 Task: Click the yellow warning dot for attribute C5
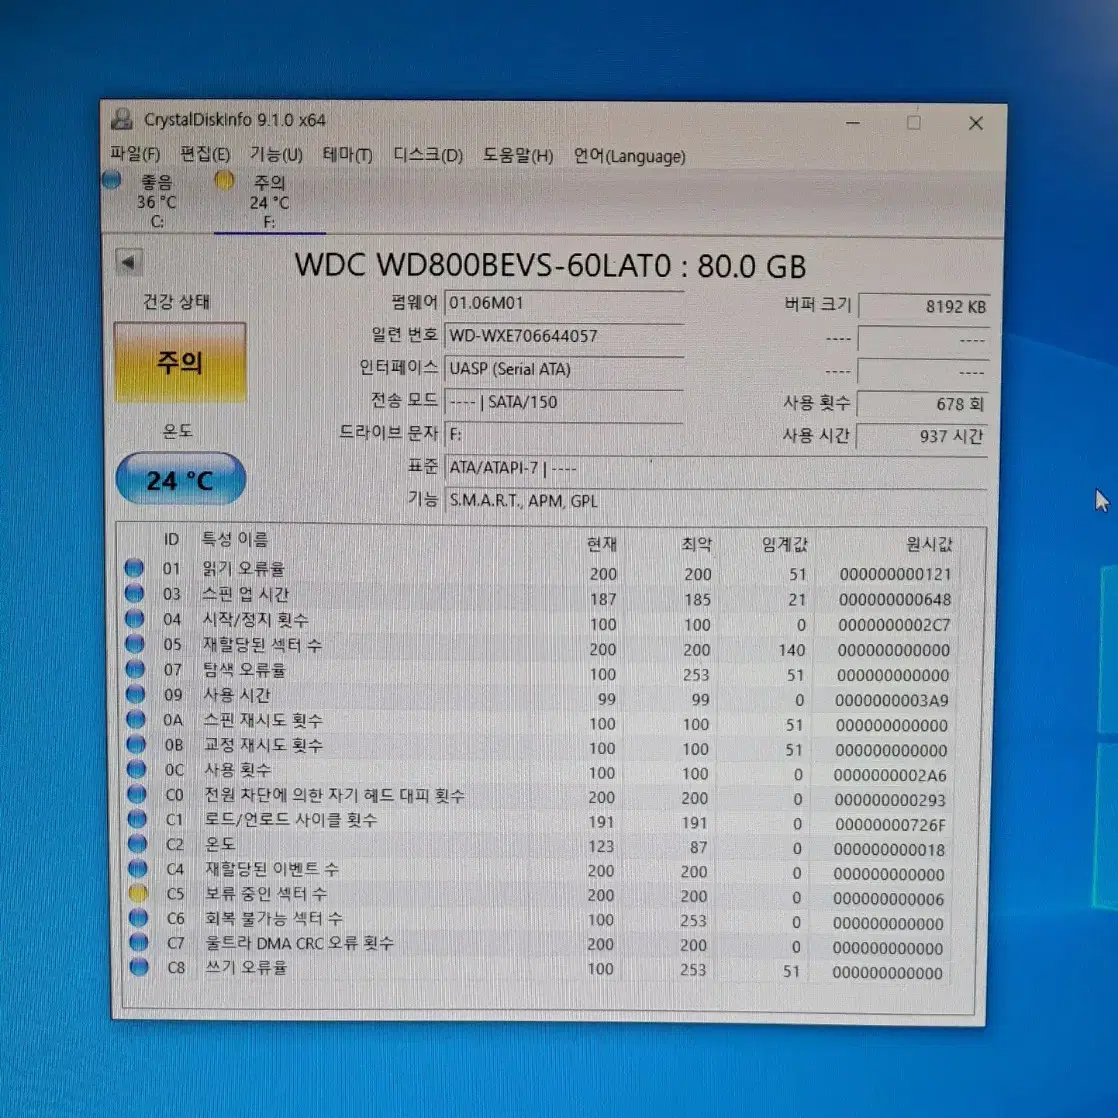coord(138,893)
